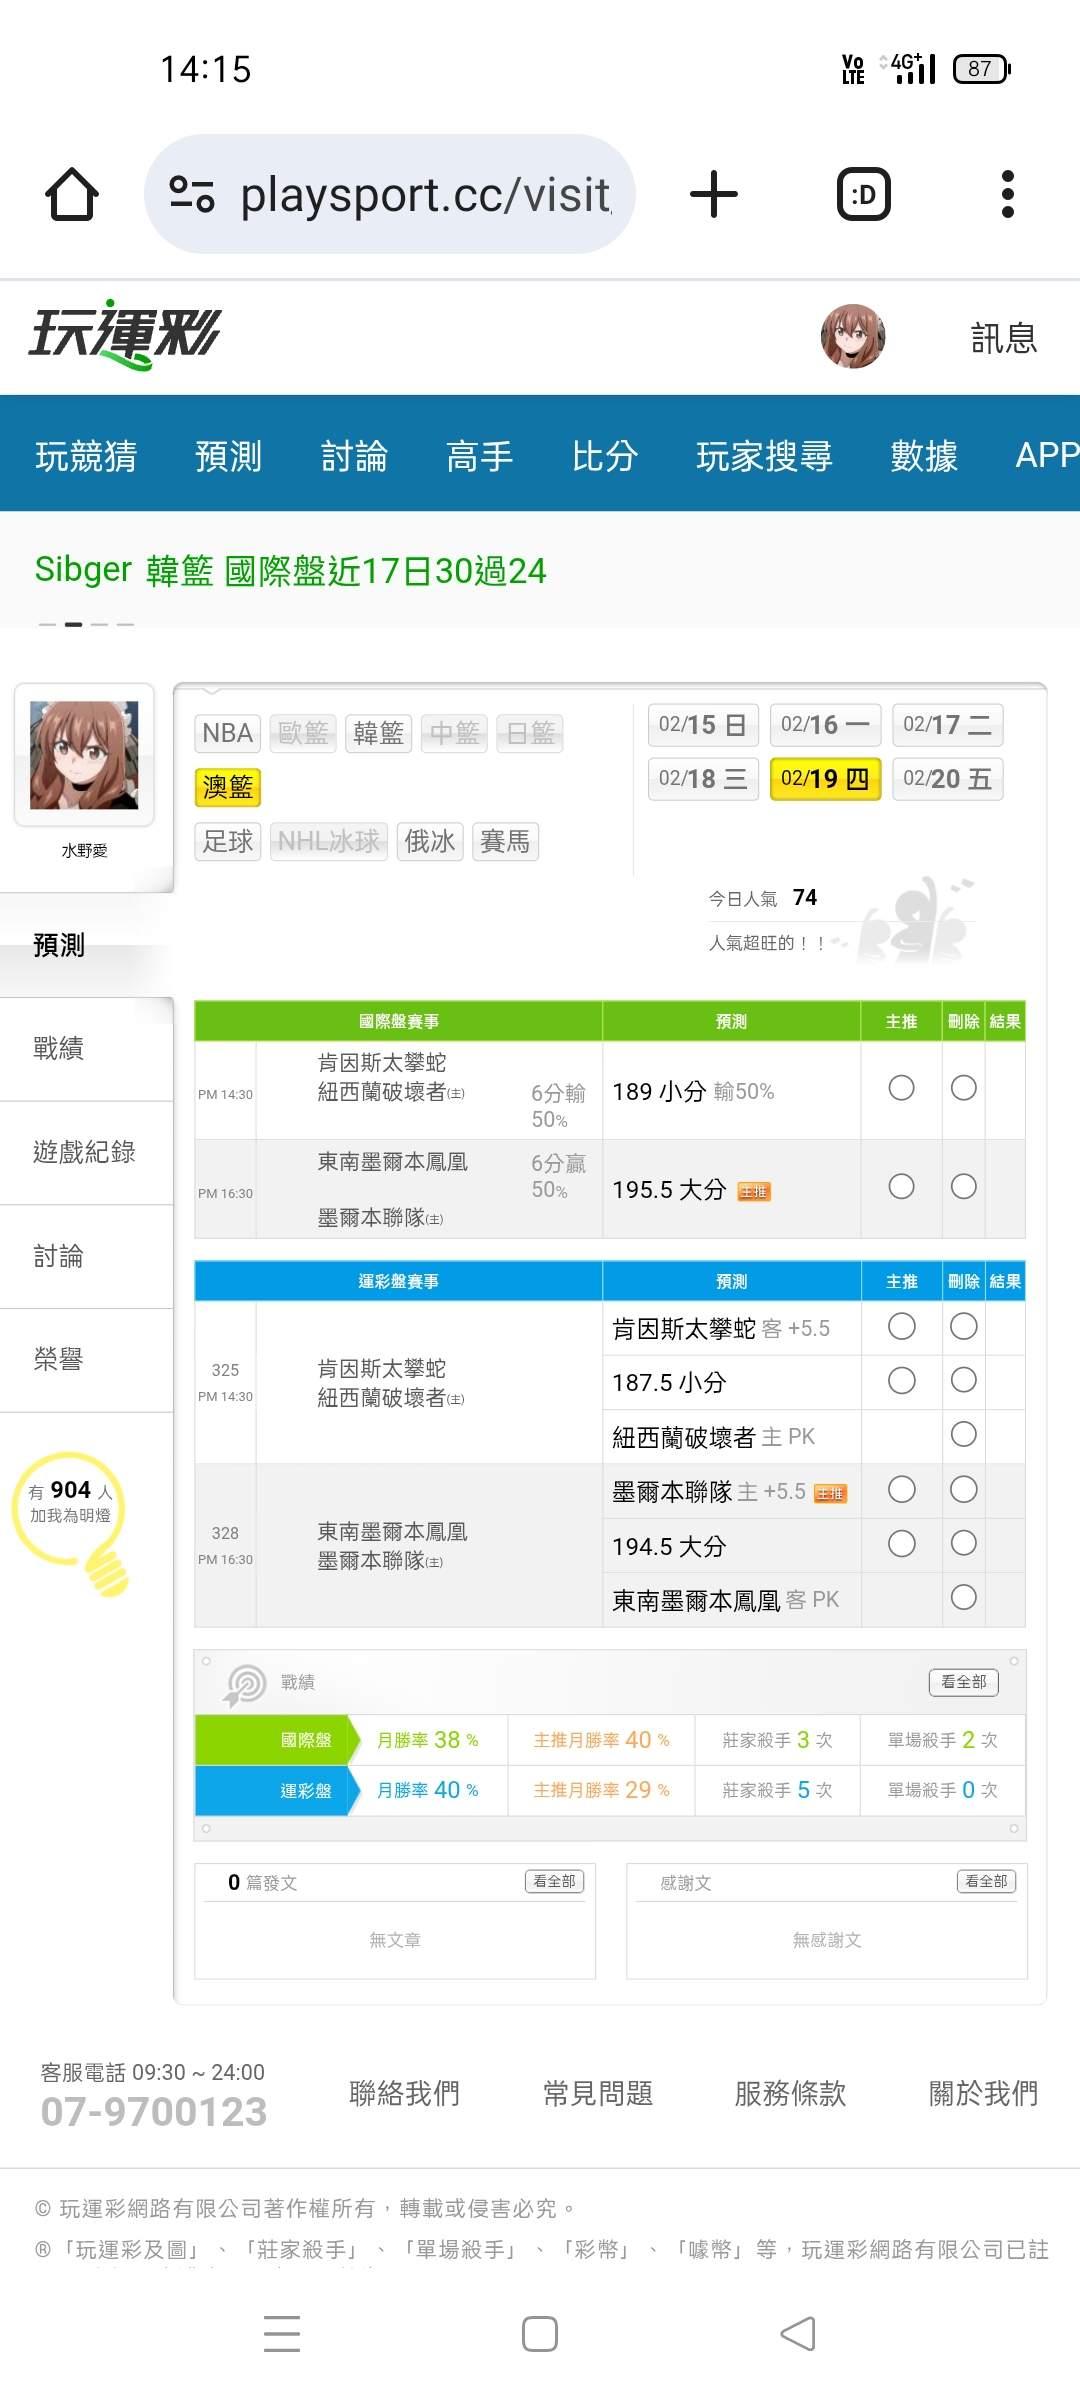Select 刪除 radio for 東南墨爾本鳳凰 客 PK
Image resolution: width=1080 pixels, height=2400 pixels.
[964, 1598]
